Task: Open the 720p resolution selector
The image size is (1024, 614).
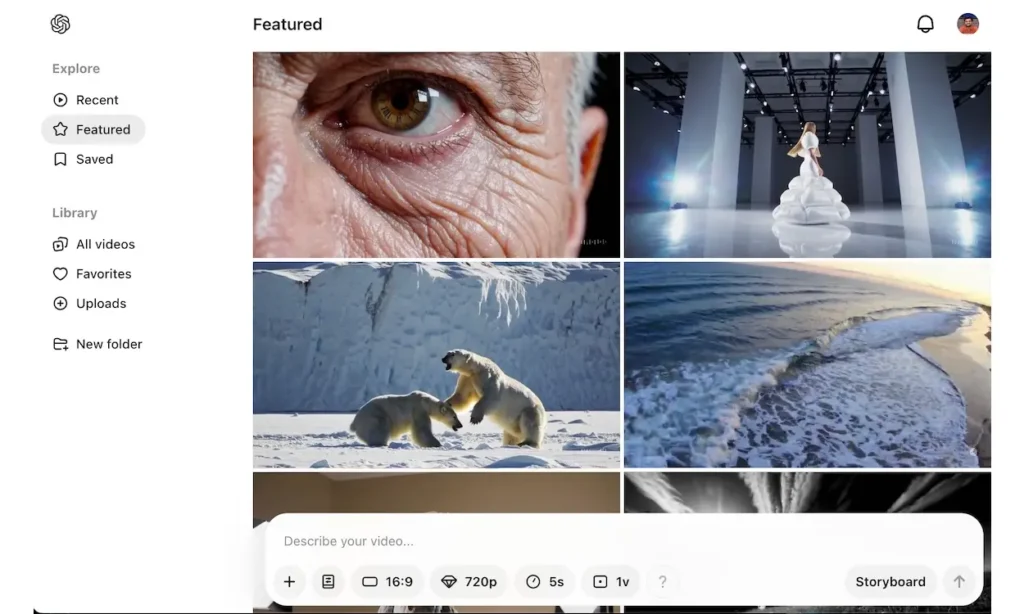Action: tap(468, 581)
